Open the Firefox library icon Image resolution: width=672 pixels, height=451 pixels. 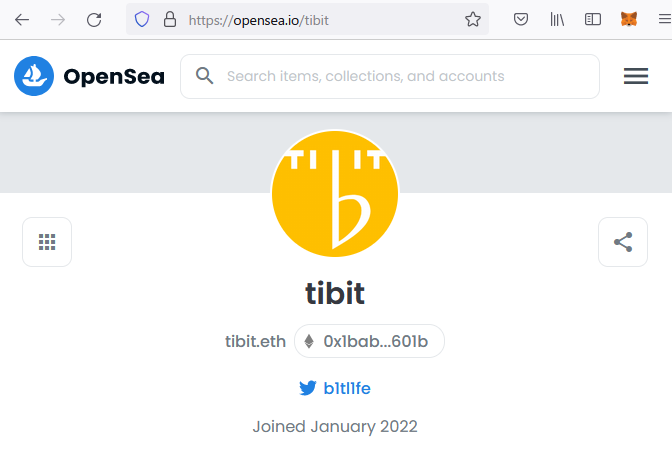(558, 19)
